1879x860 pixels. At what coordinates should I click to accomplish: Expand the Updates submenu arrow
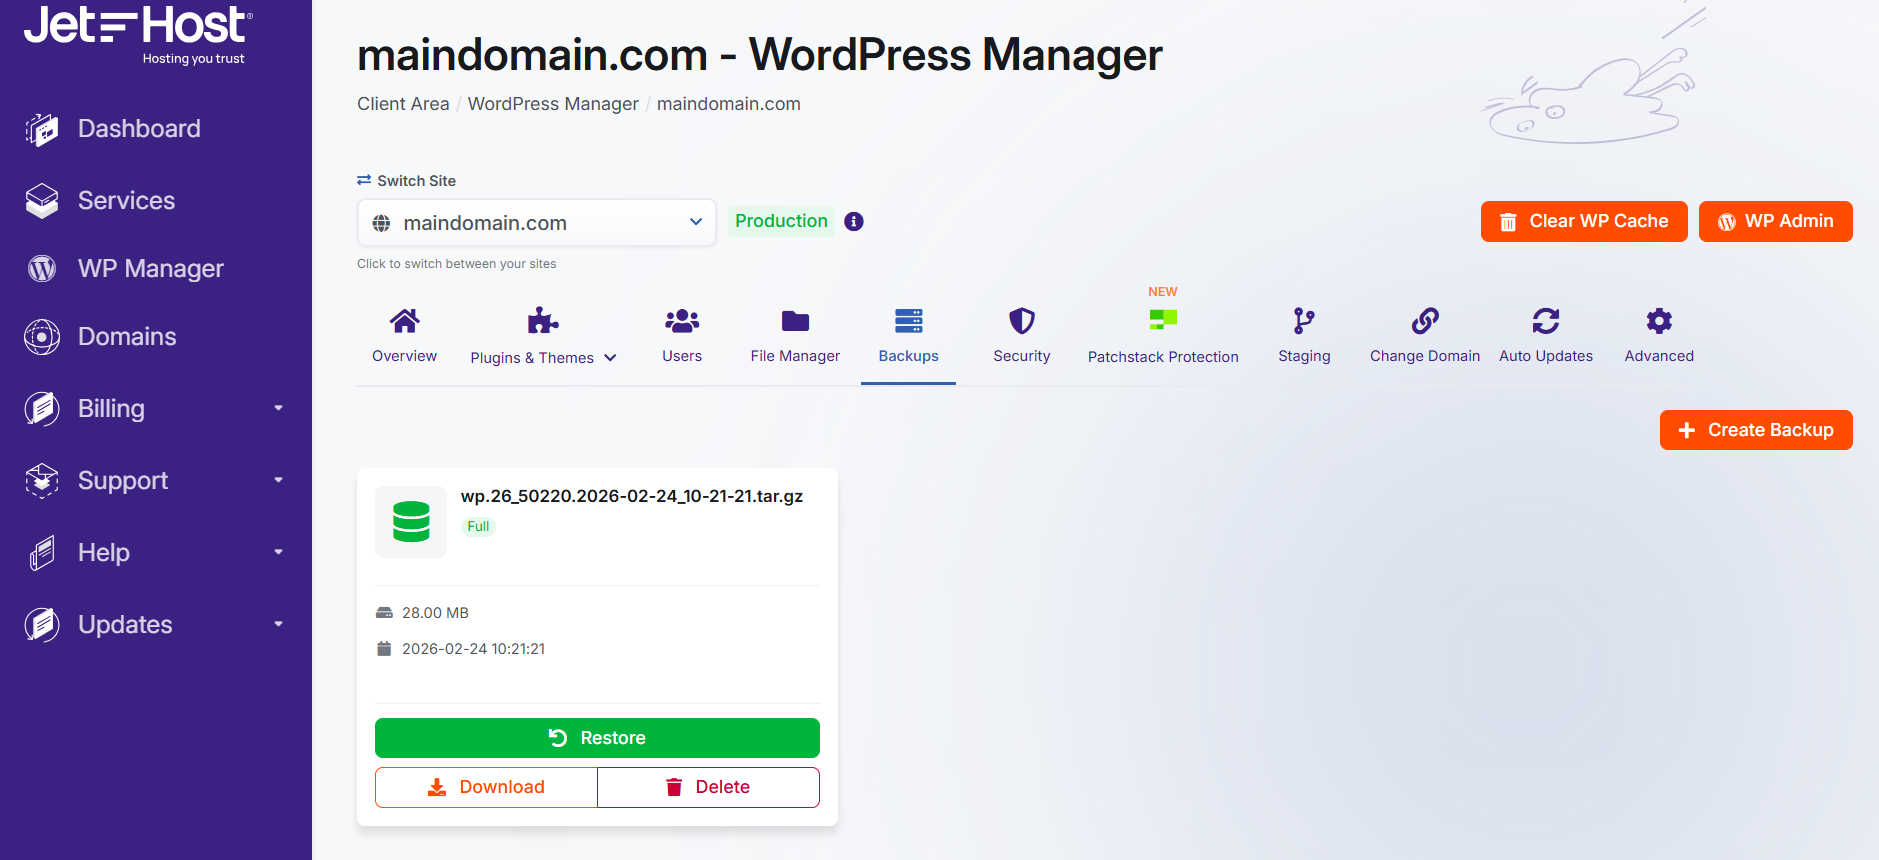279,624
